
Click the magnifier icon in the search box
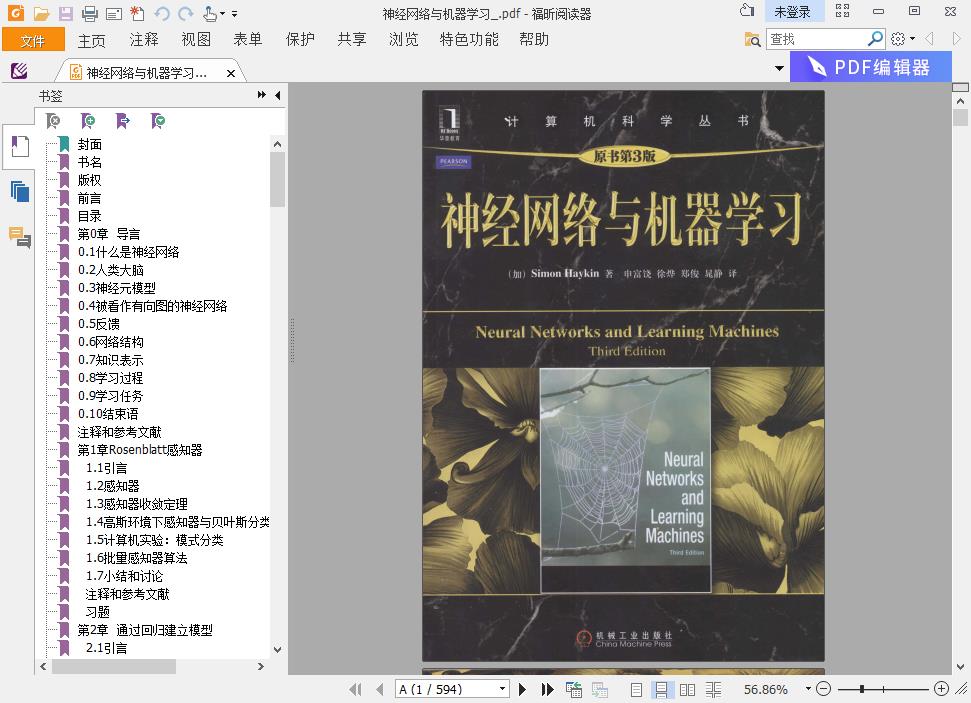875,38
